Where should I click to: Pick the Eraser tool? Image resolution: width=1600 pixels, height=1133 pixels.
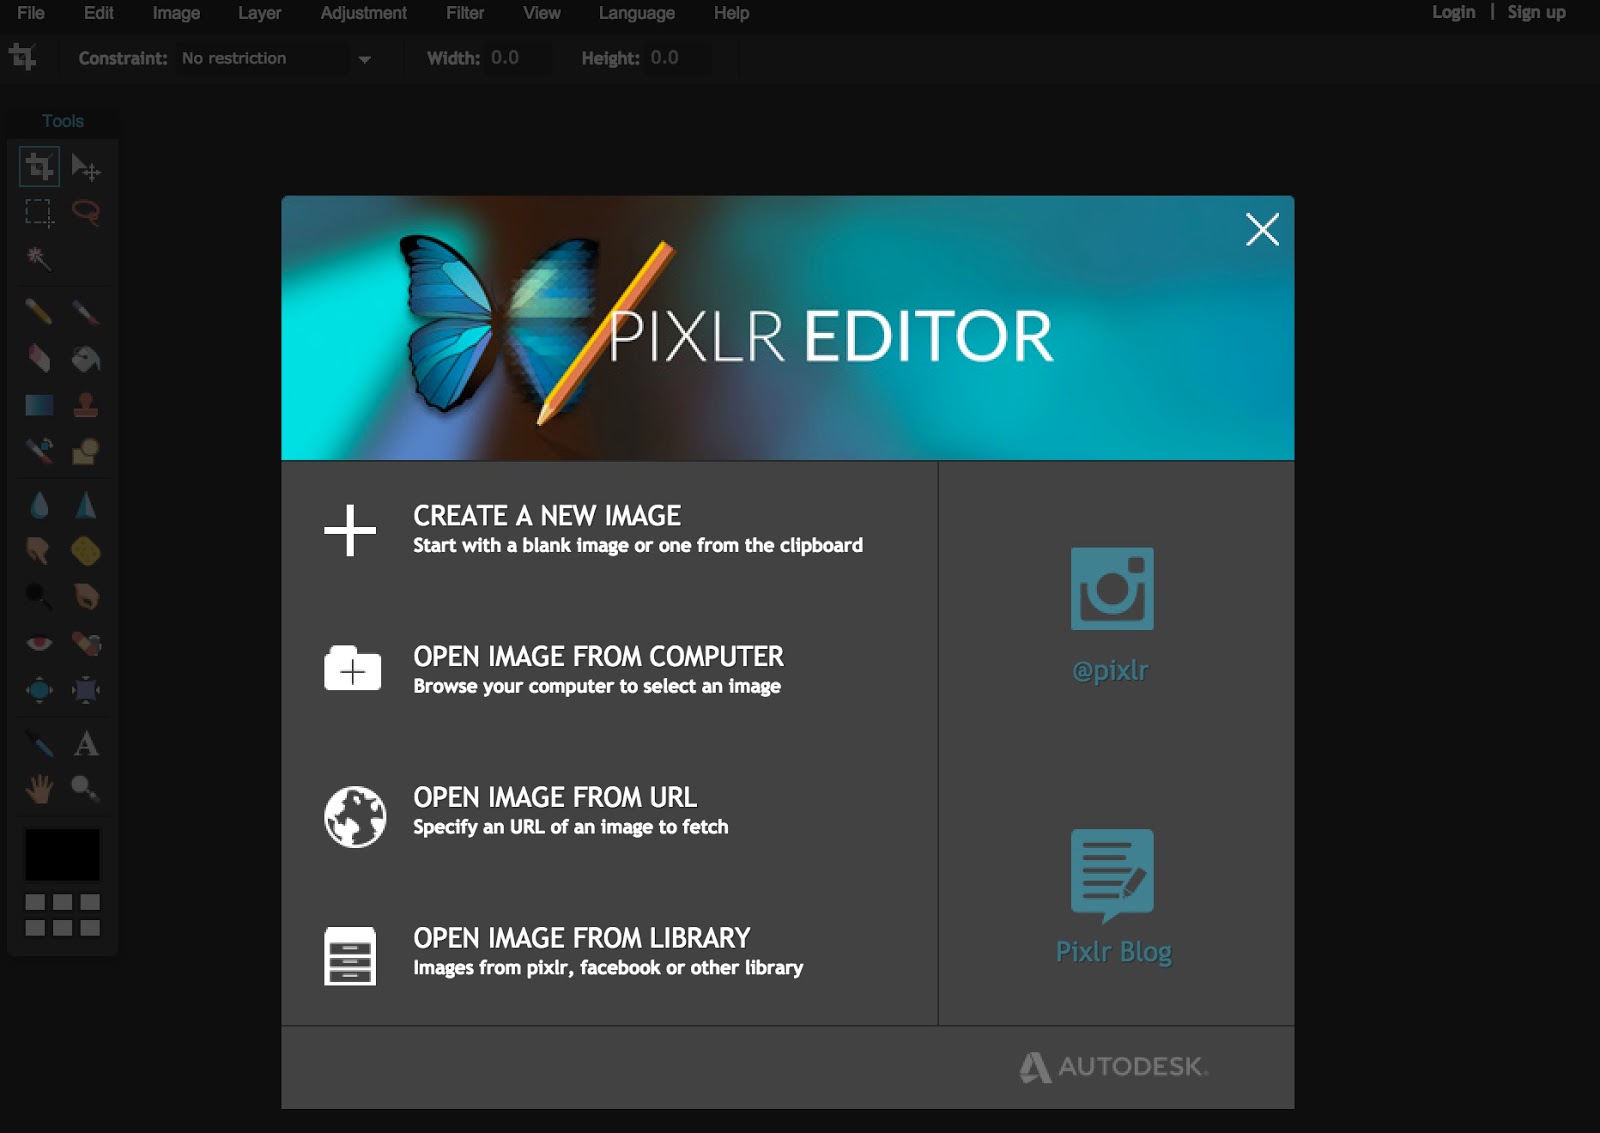coord(40,359)
